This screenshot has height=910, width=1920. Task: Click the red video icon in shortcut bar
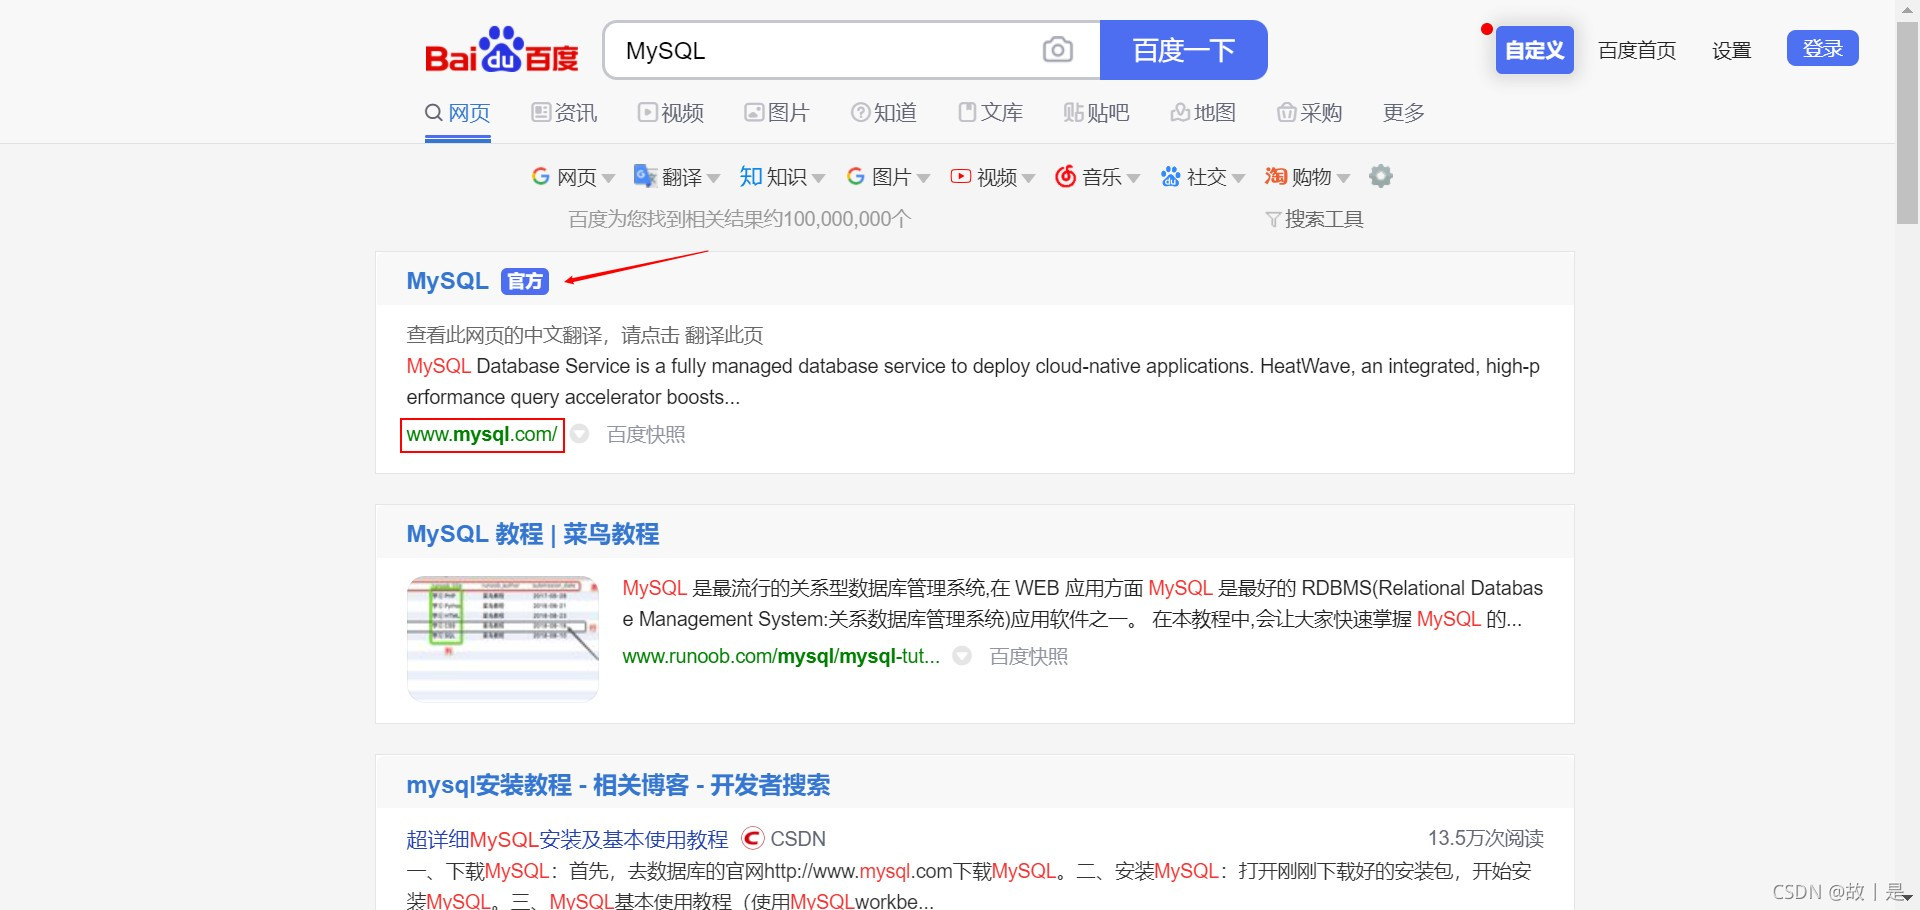coord(961,177)
